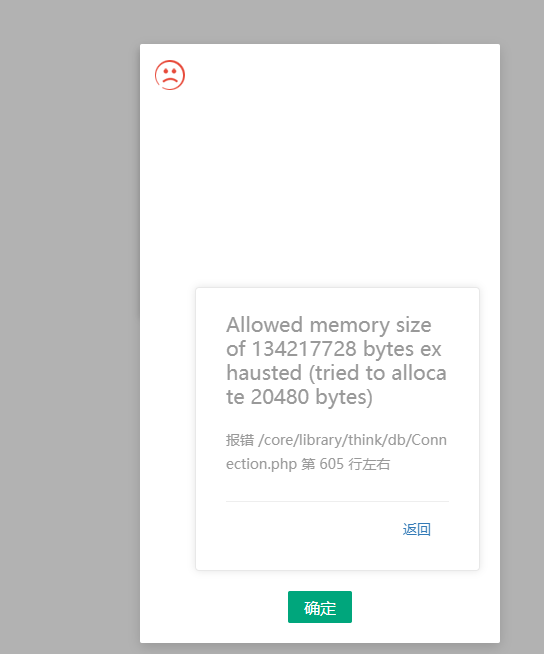Click the 'Allowed memory size' error heading
Screen dimensions: 544x654
(329, 325)
